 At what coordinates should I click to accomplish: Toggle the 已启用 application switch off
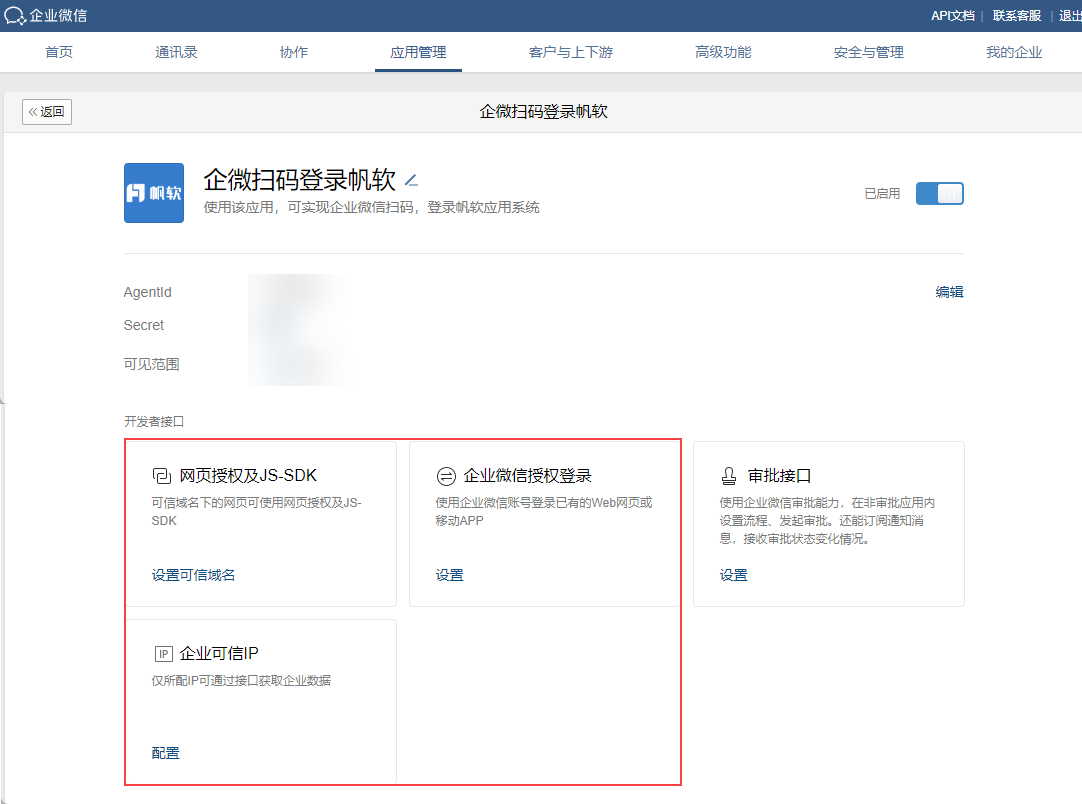click(939, 193)
